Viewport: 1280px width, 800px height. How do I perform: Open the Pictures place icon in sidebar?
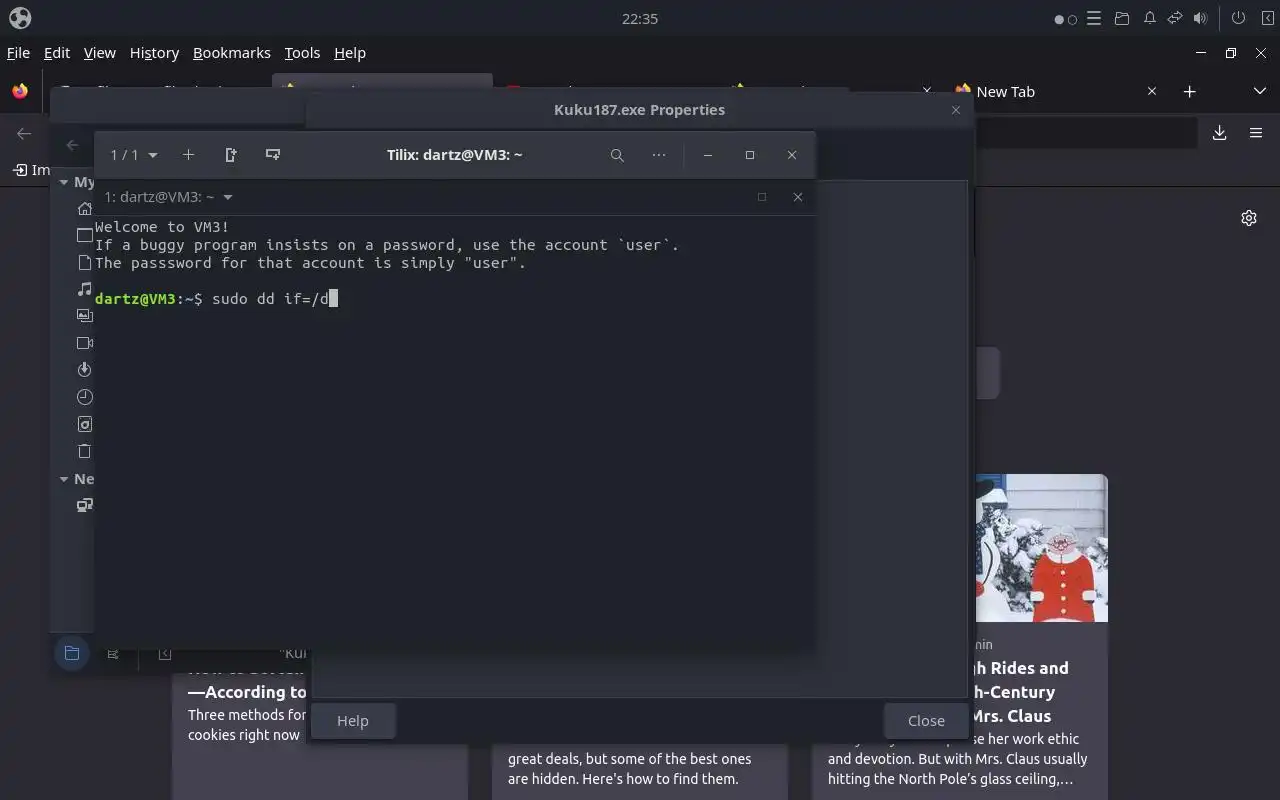pos(85,316)
